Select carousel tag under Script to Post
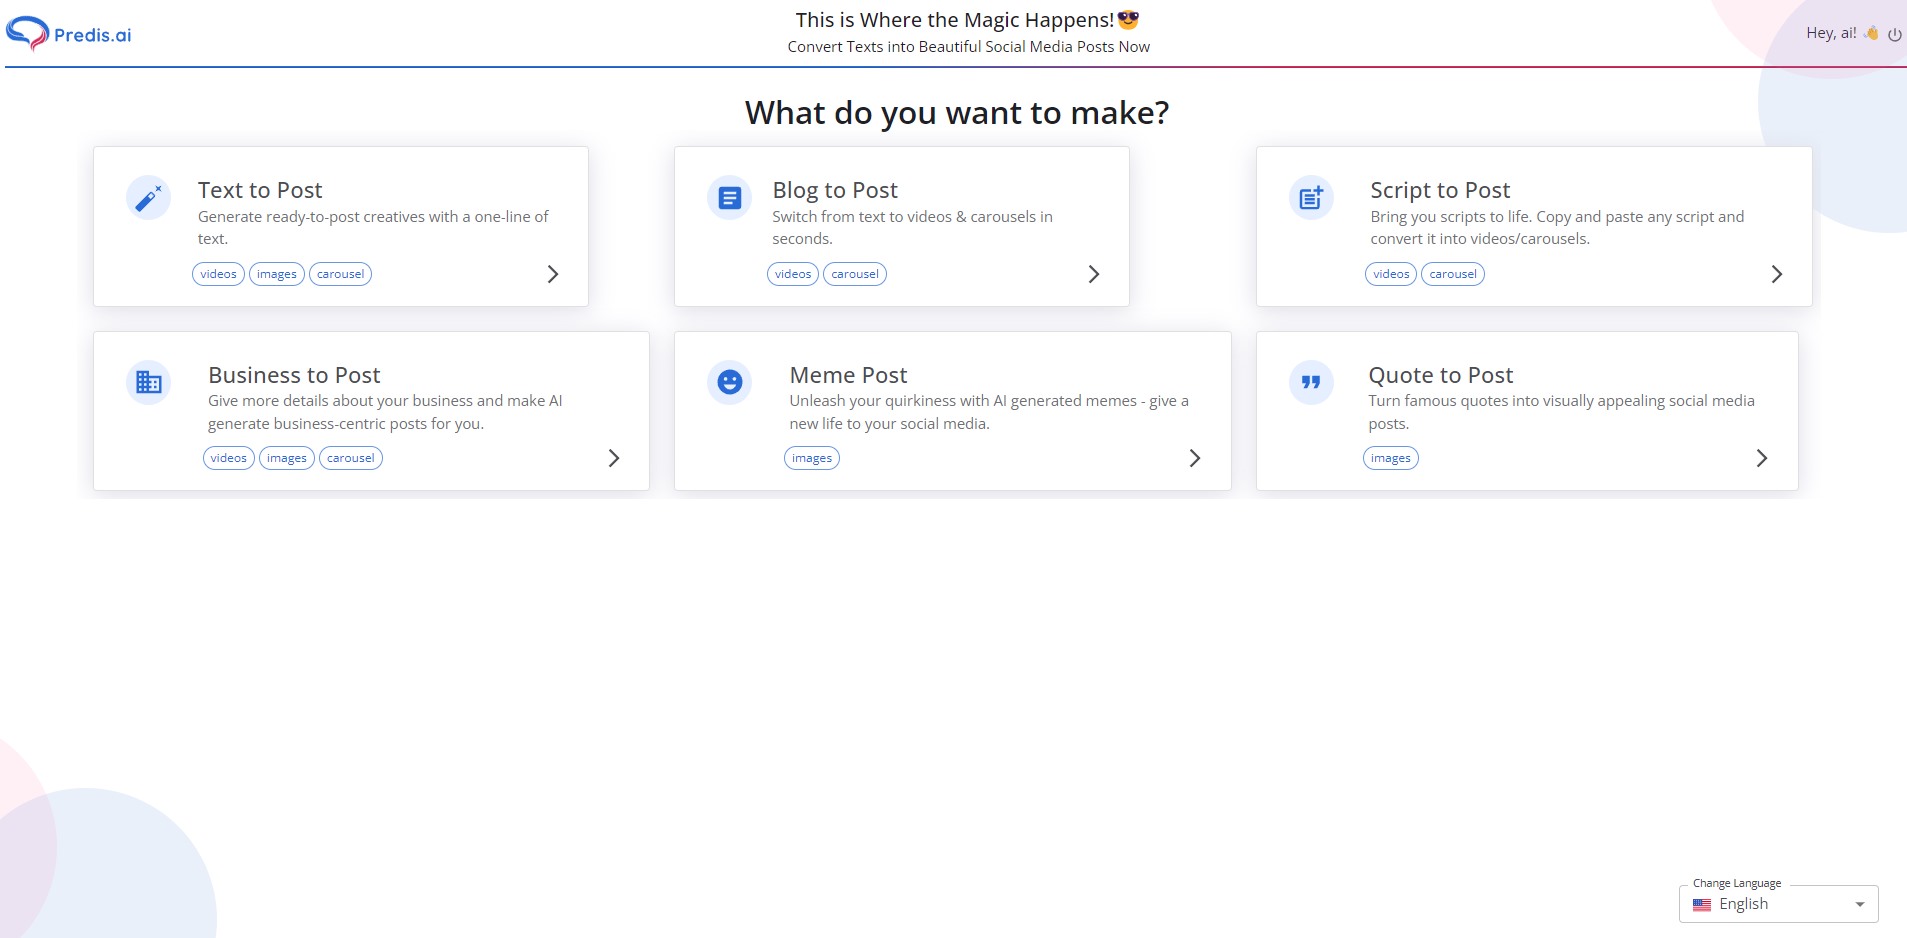Image resolution: width=1907 pixels, height=938 pixels. click(x=1453, y=274)
